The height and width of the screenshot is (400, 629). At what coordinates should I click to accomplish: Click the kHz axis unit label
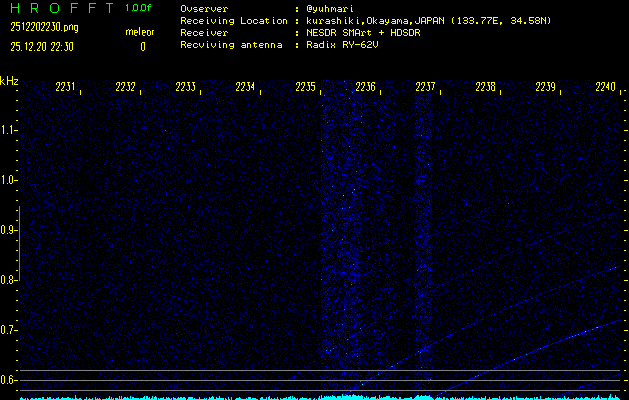pos(9,81)
